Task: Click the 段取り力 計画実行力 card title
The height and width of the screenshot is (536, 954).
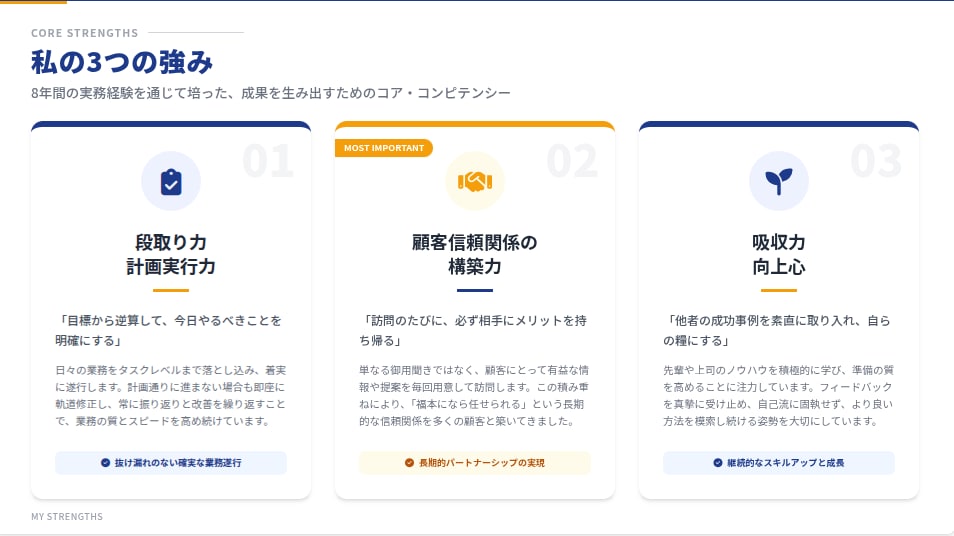Action: 171,254
